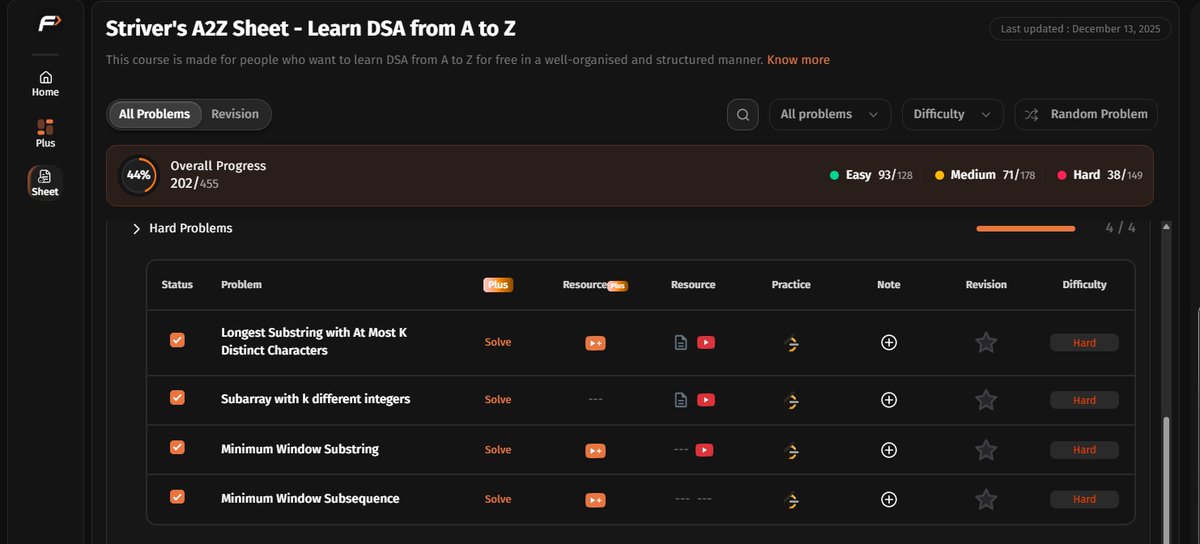Uncheck Minimum Window Substring status
Viewport: 1200px width, 544px height.
pyautogui.click(x=177, y=447)
